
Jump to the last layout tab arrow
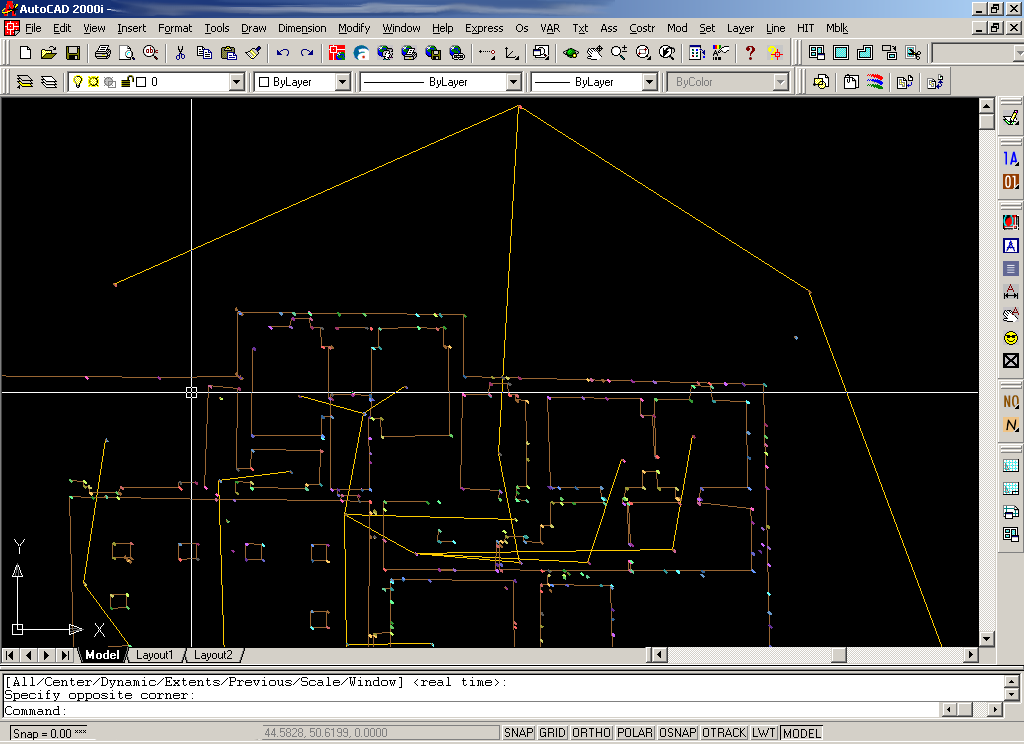[65, 655]
